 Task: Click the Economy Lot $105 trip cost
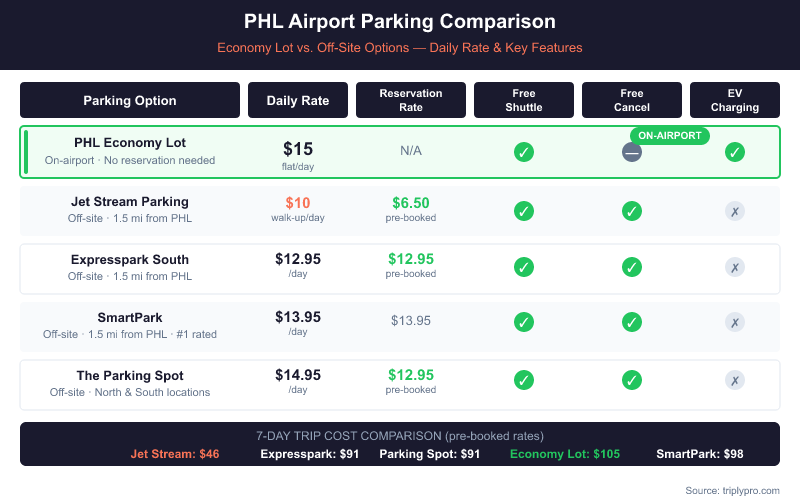[565, 454]
